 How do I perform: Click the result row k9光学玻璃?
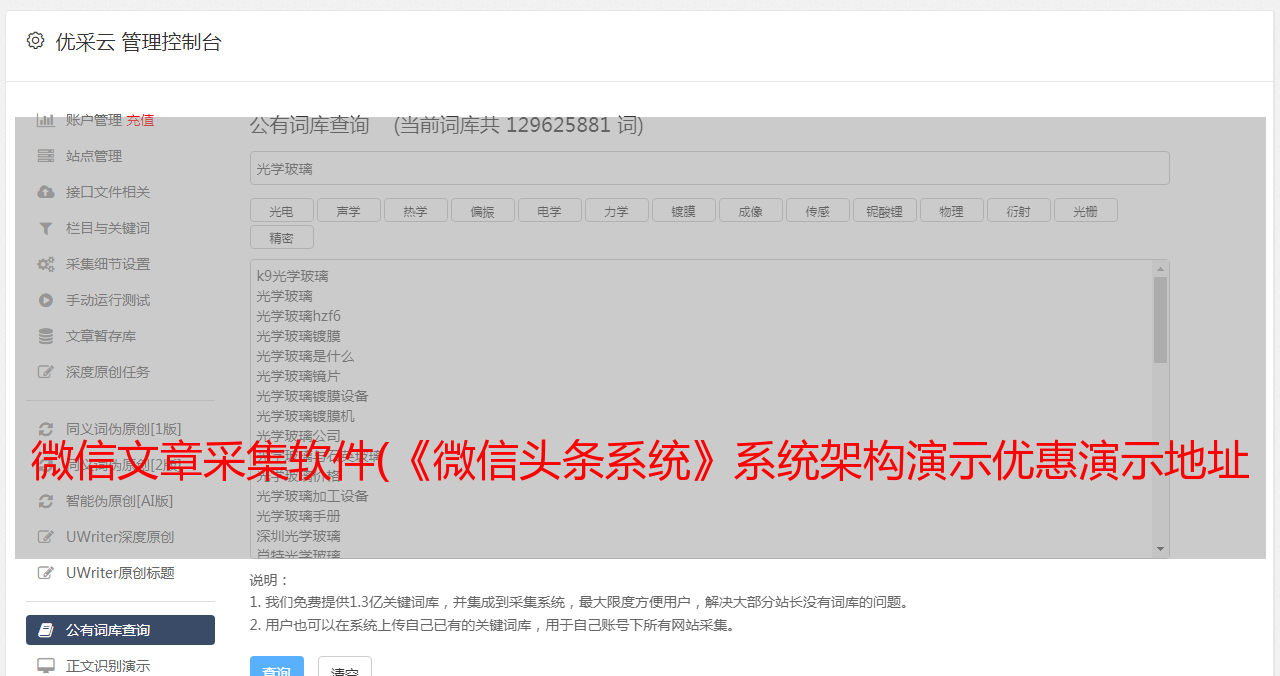tap(292, 276)
